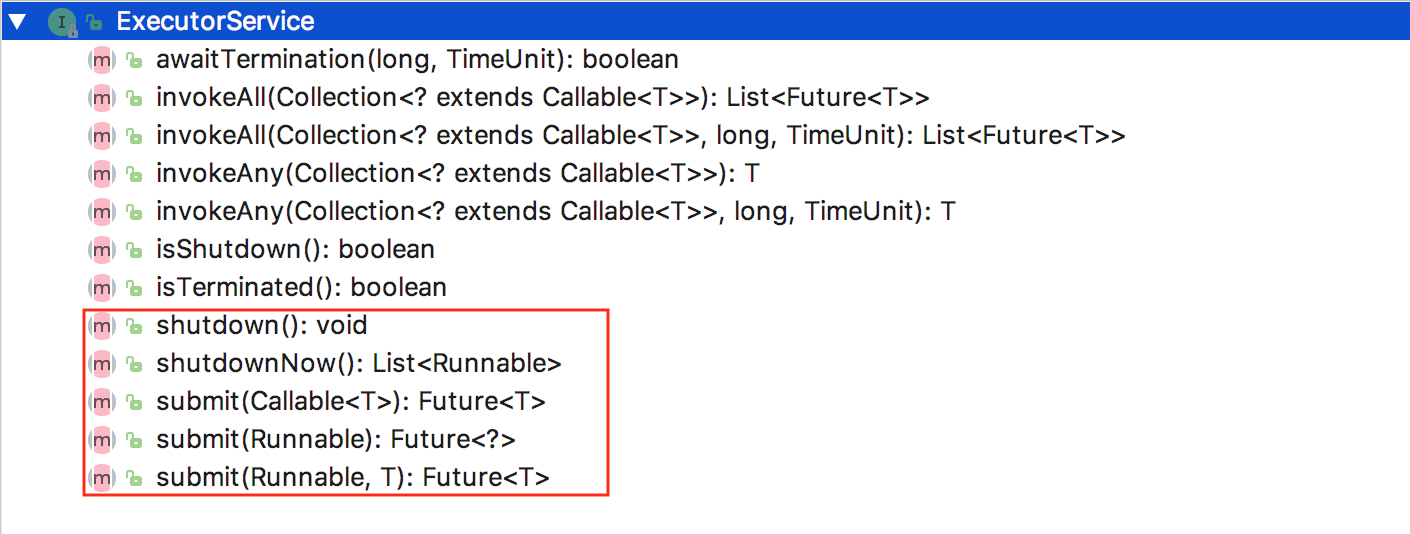
Task: Click method icon beside isTerminated()
Action: pyautogui.click(x=101, y=287)
